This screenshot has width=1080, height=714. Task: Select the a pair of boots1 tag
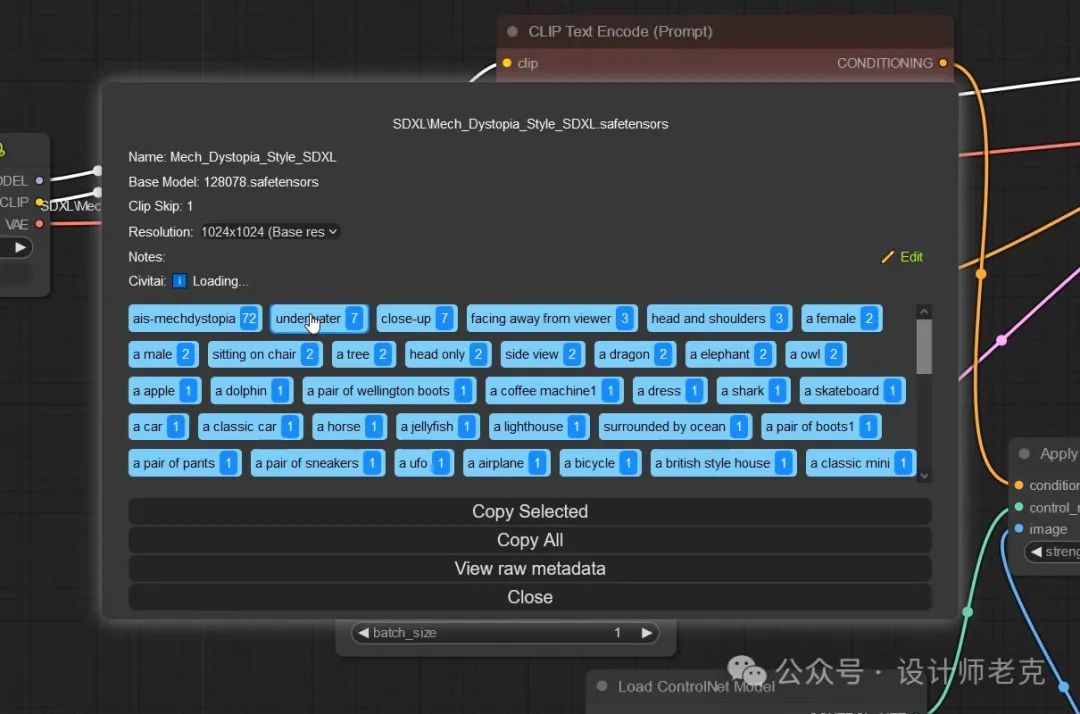[x=821, y=426]
